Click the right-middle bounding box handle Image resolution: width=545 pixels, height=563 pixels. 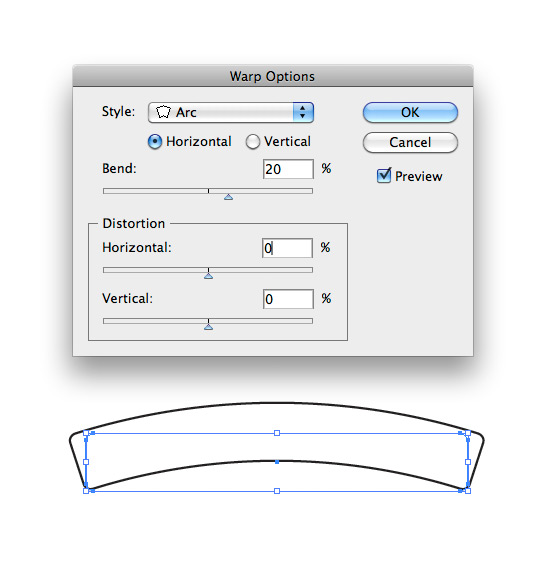(468, 462)
